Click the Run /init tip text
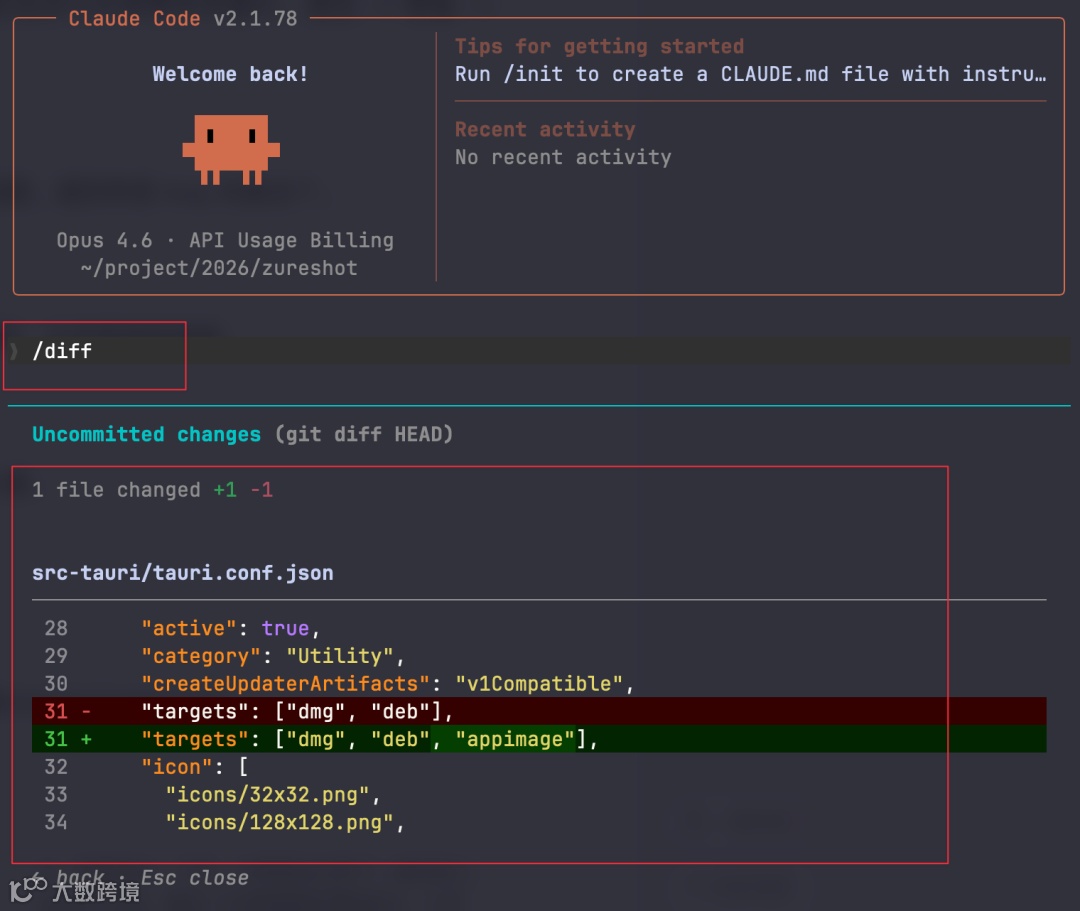Screen dimensions: 1080x911 pyautogui.click(x=750, y=74)
